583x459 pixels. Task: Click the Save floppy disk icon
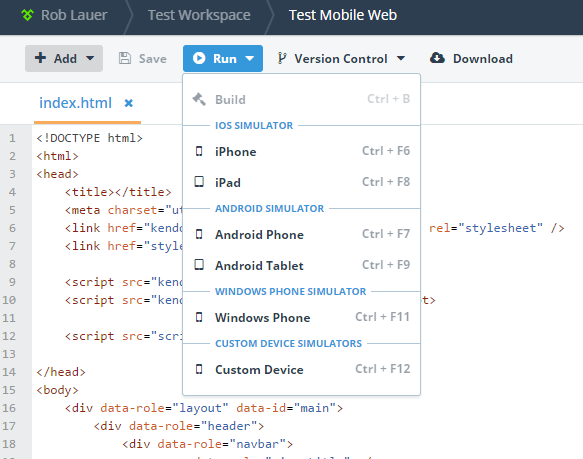click(125, 58)
